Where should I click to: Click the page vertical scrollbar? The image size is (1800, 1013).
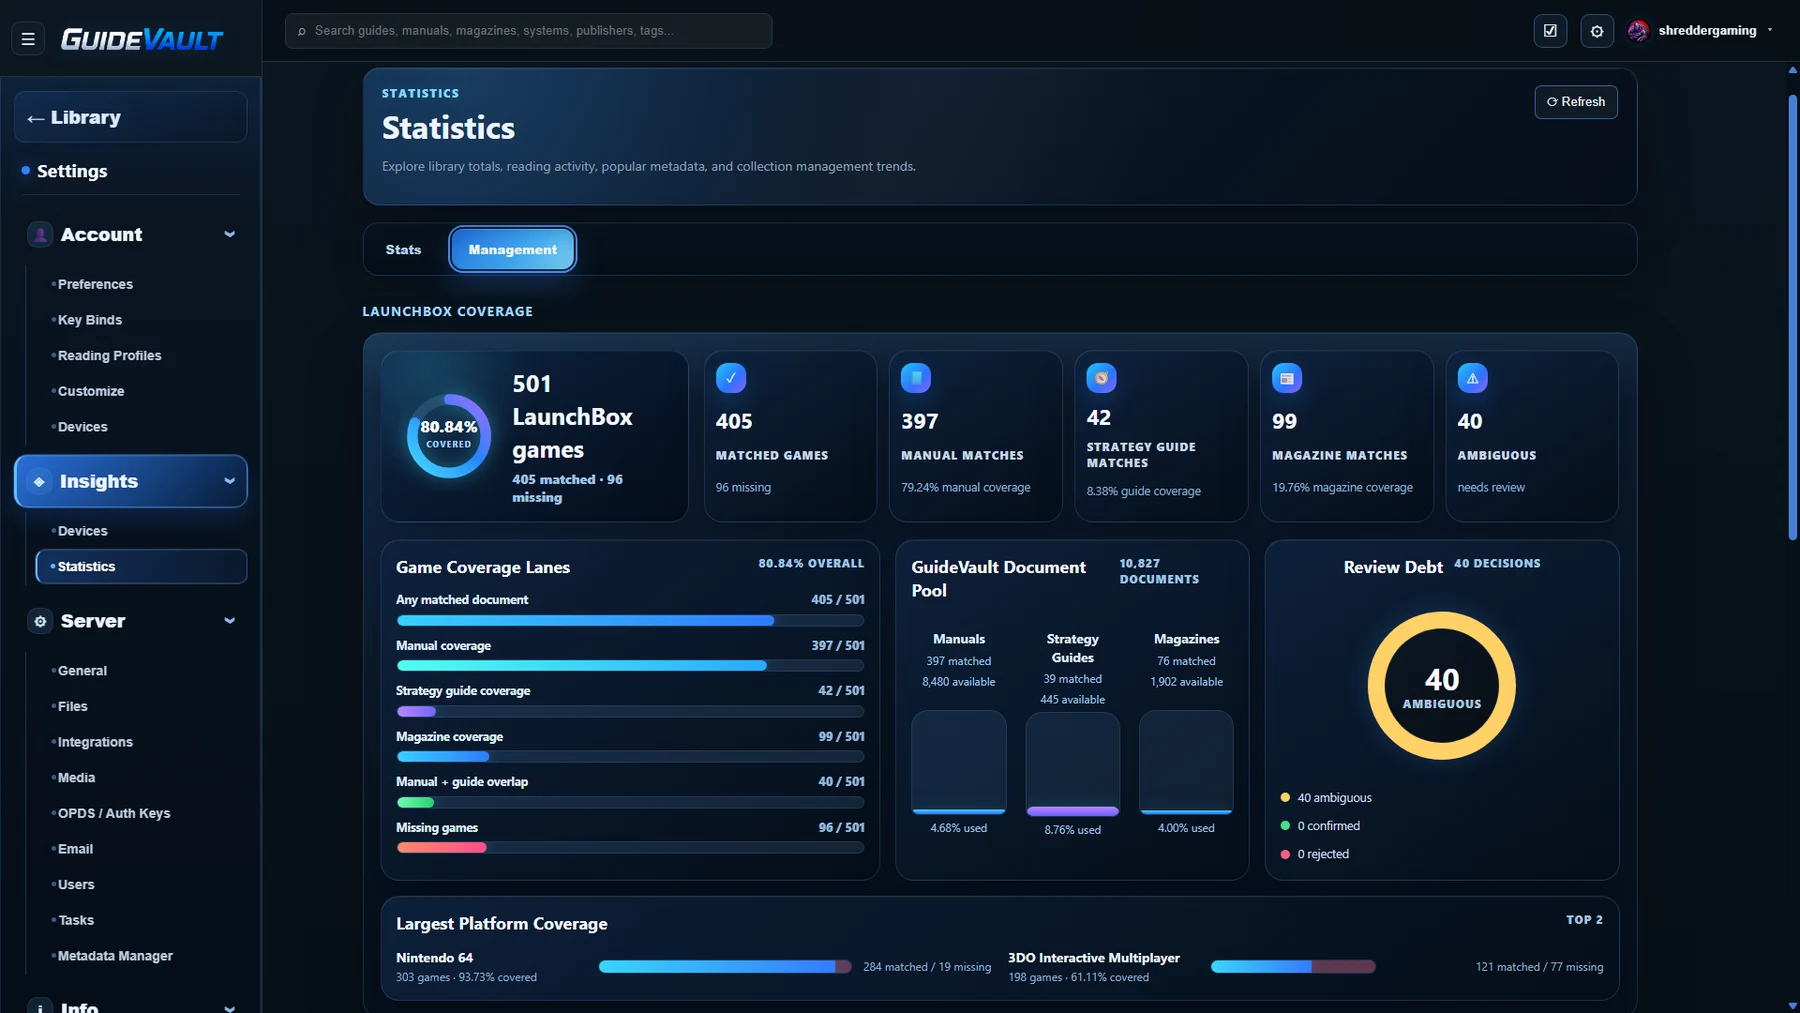1792,318
